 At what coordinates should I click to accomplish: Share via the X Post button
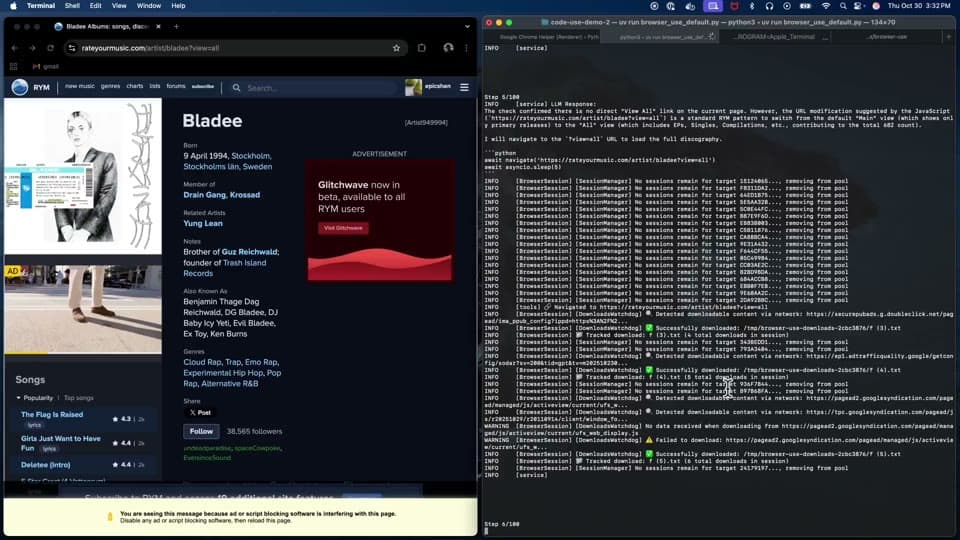coord(200,413)
